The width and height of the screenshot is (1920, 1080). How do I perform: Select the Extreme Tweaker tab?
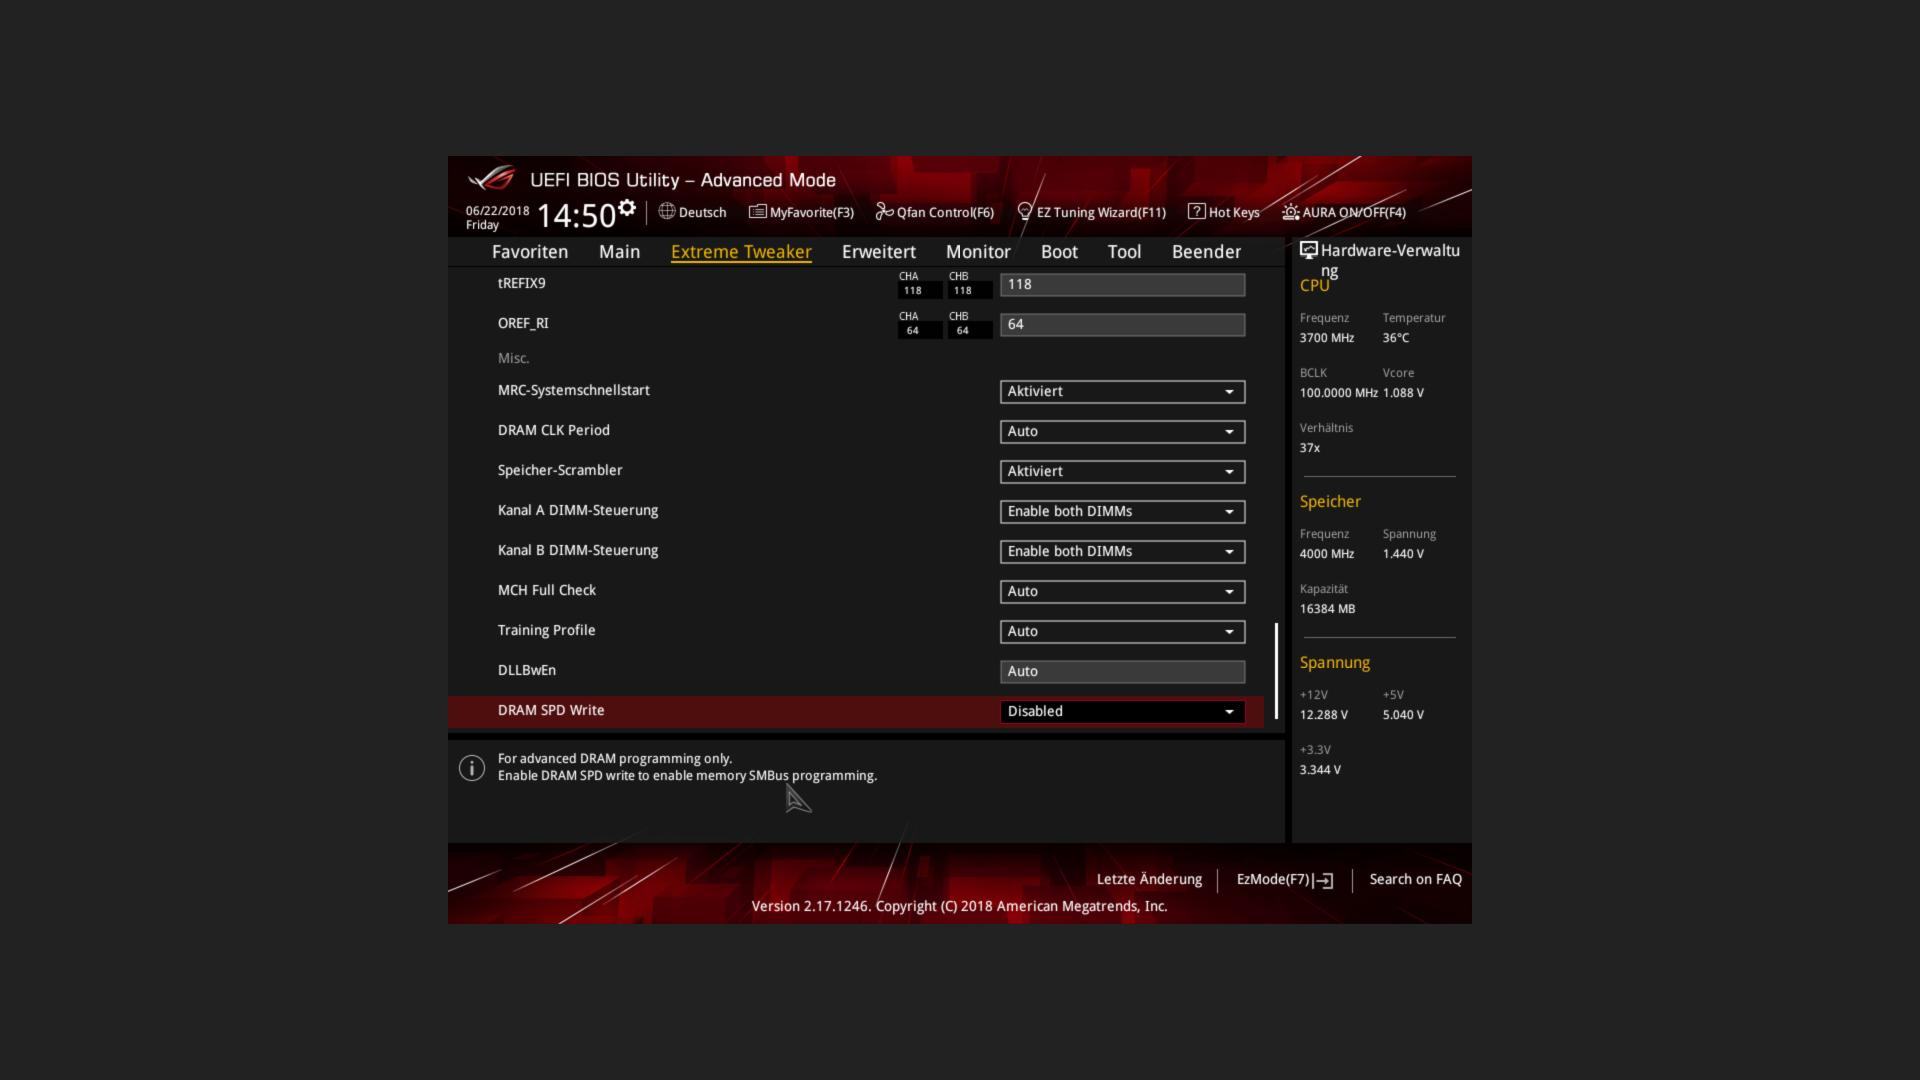pos(741,252)
